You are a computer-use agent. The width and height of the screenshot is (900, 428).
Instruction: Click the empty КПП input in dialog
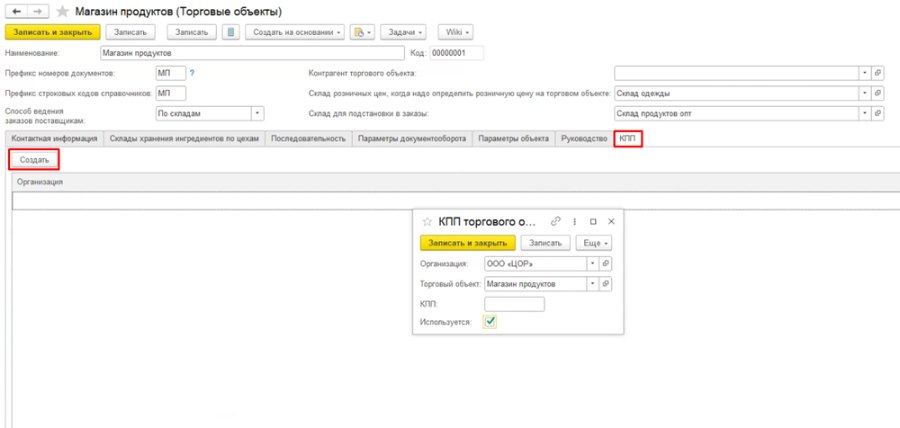coord(514,304)
